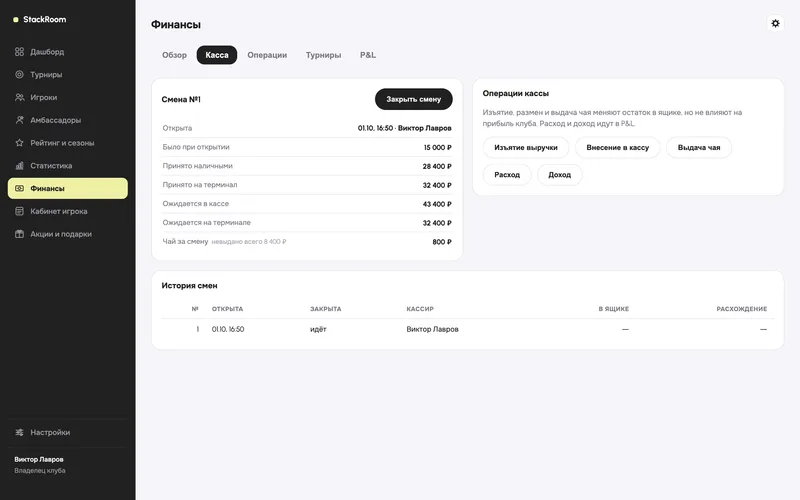Viewport: 800px width, 500px height.
Task: Click 01.10, 16:50 · Виктор Лавров text
Action: coord(405,128)
